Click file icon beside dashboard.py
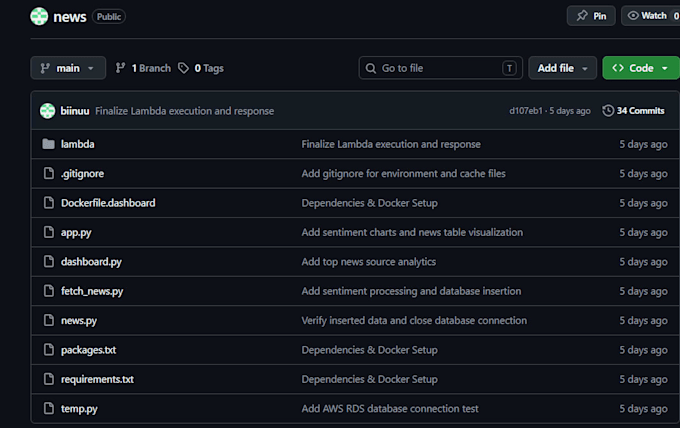 [x=49, y=261]
